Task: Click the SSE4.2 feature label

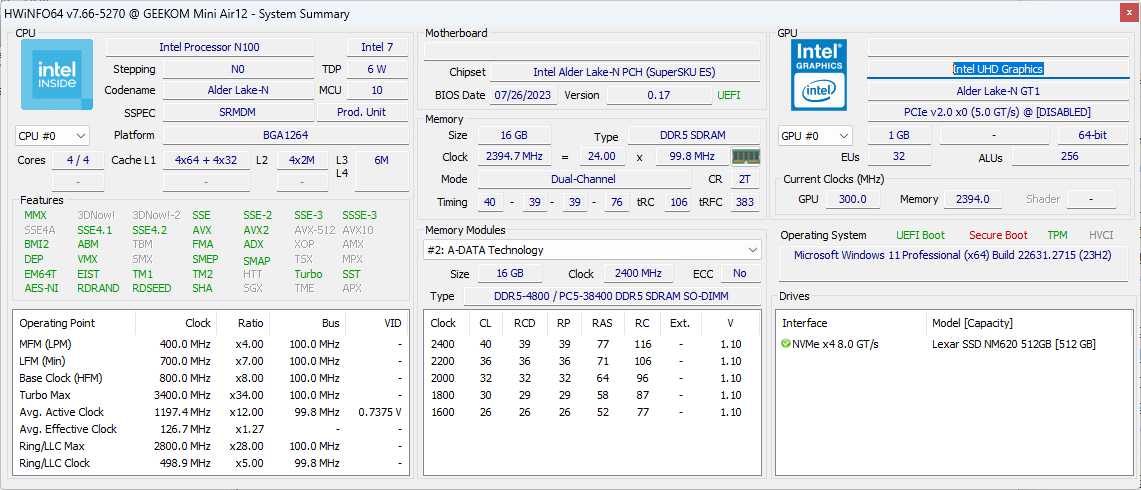Action: [150, 230]
